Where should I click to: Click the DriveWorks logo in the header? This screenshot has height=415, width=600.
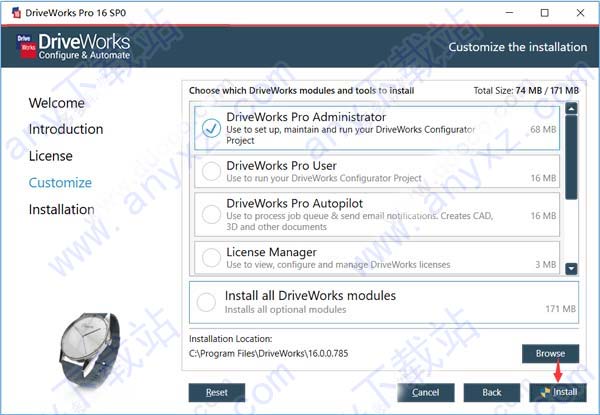[x=73, y=46]
